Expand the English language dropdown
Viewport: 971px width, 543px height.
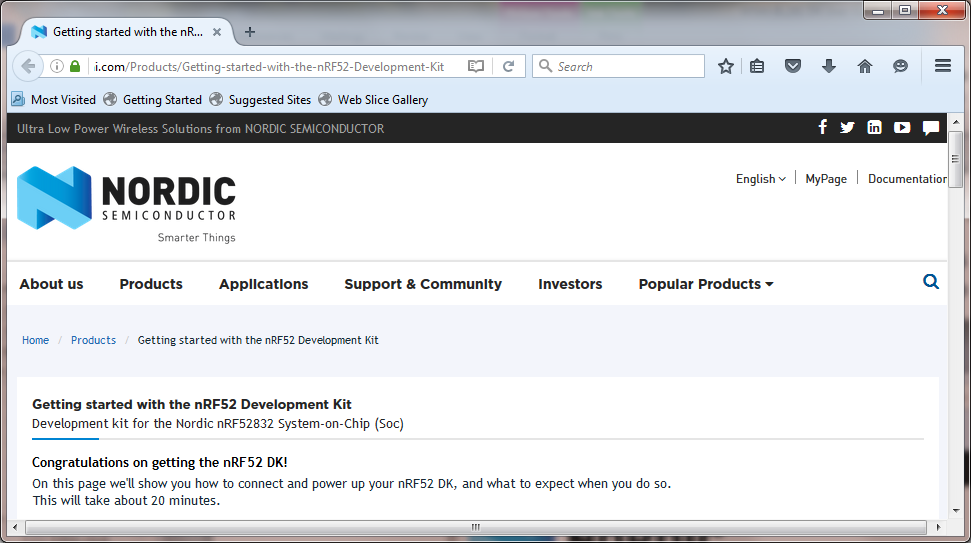pyautogui.click(x=760, y=179)
